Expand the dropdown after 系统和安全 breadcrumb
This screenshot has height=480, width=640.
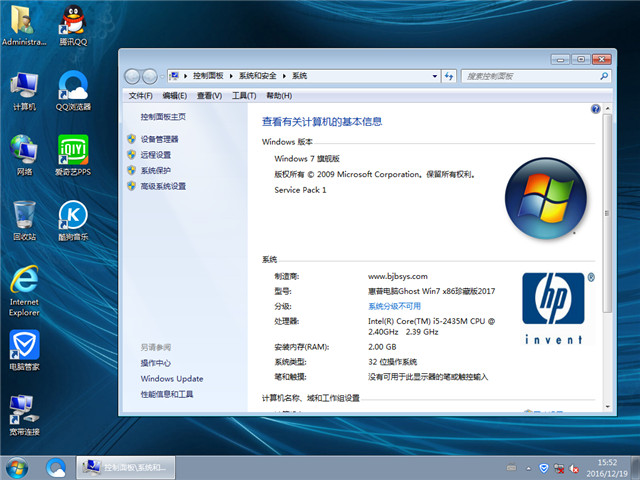point(284,76)
